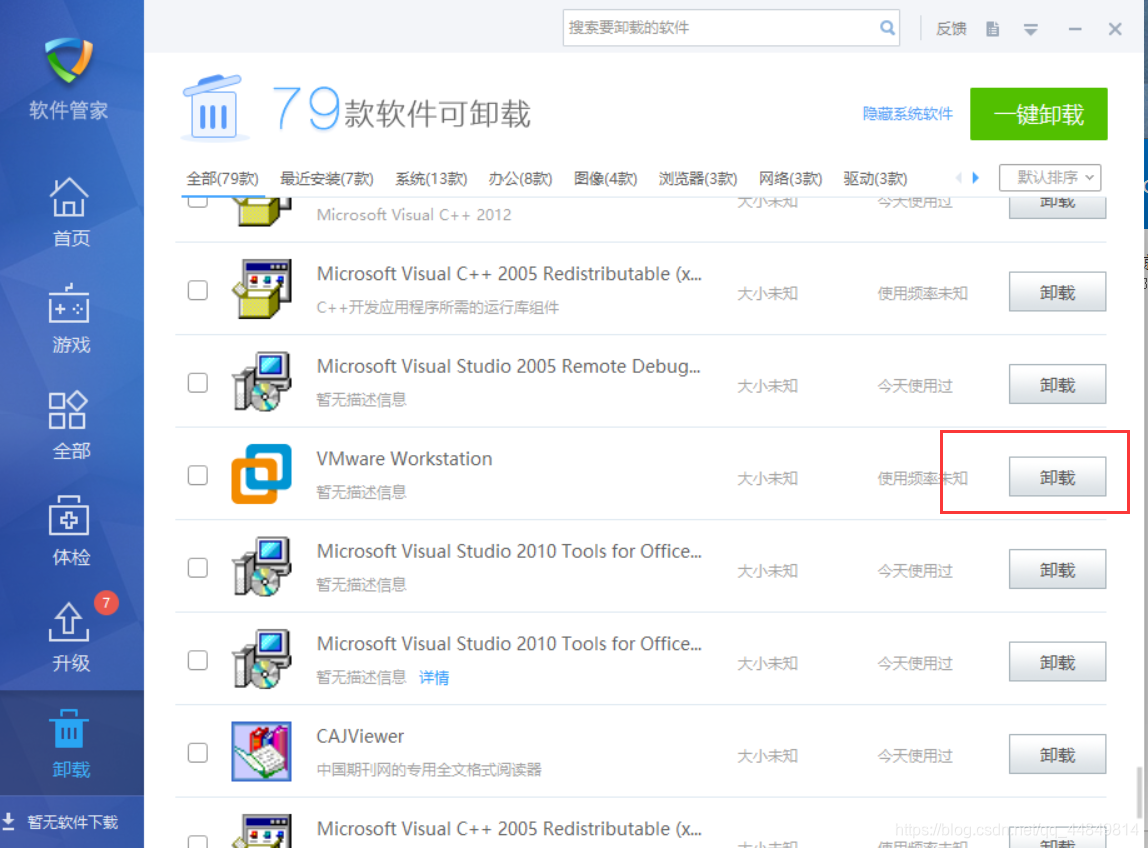This screenshot has width=1148, height=848.
Task: Click the download icon beside 暂无软件下载
Action: [9, 822]
